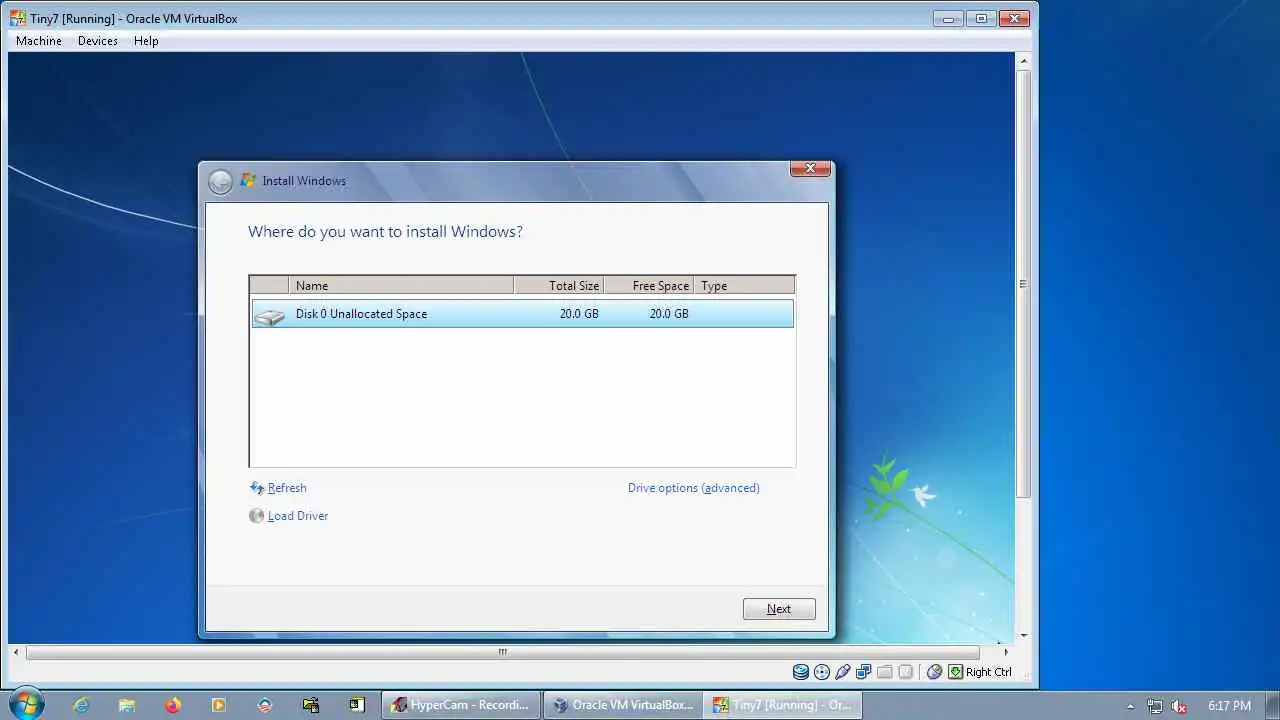Click the Load Driver link
Screen dimensions: 1280x720
coord(298,516)
